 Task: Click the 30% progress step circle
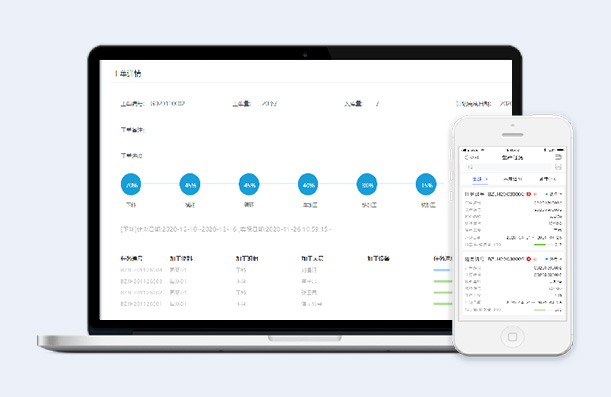pyautogui.click(x=367, y=184)
